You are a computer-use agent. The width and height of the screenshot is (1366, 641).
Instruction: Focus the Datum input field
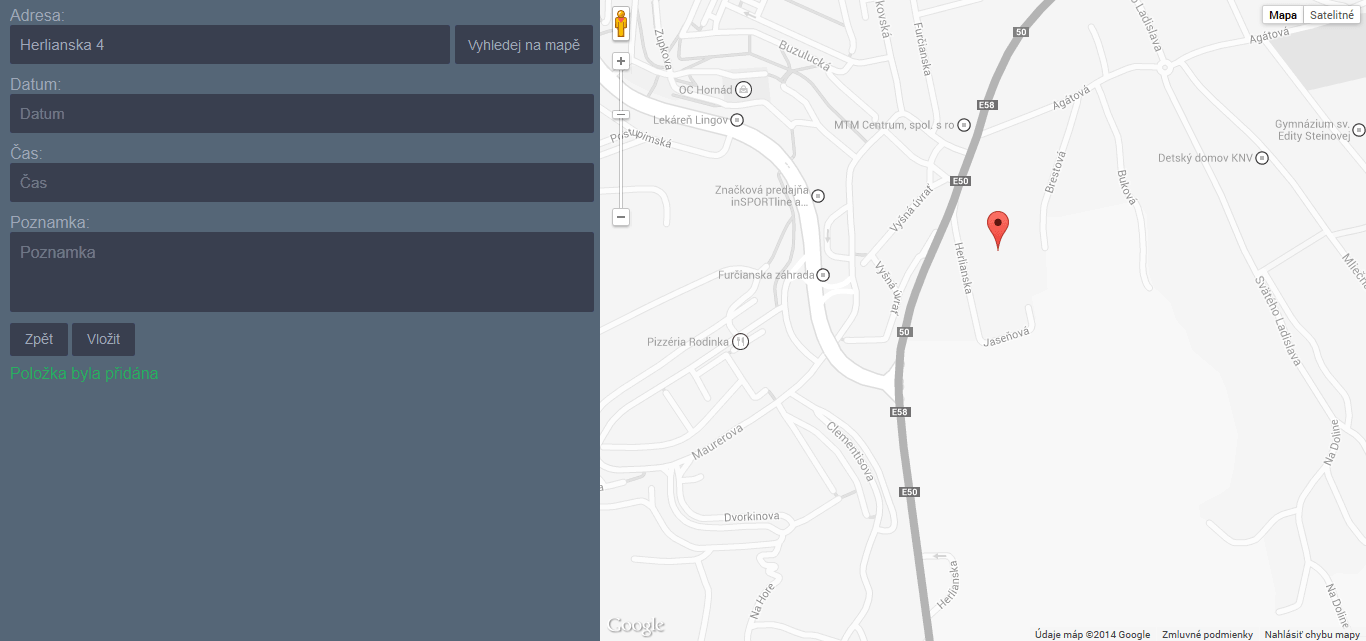[302, 114]
